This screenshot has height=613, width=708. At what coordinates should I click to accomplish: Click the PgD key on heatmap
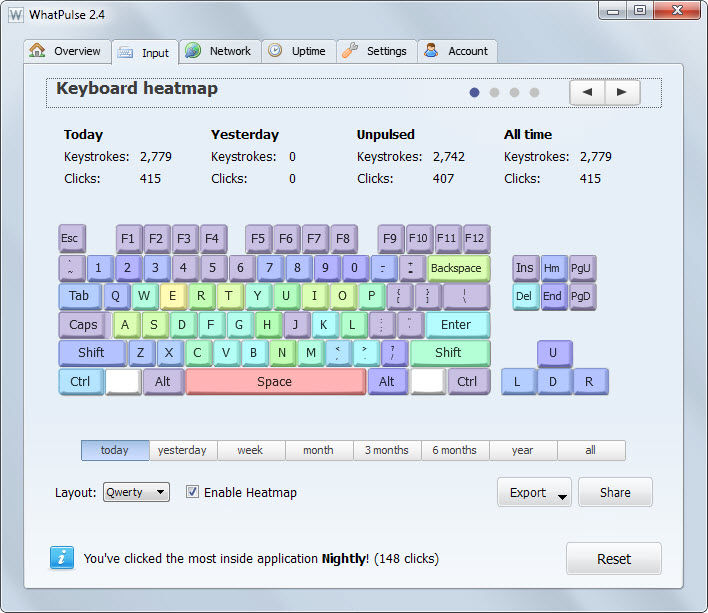point(582,296)
